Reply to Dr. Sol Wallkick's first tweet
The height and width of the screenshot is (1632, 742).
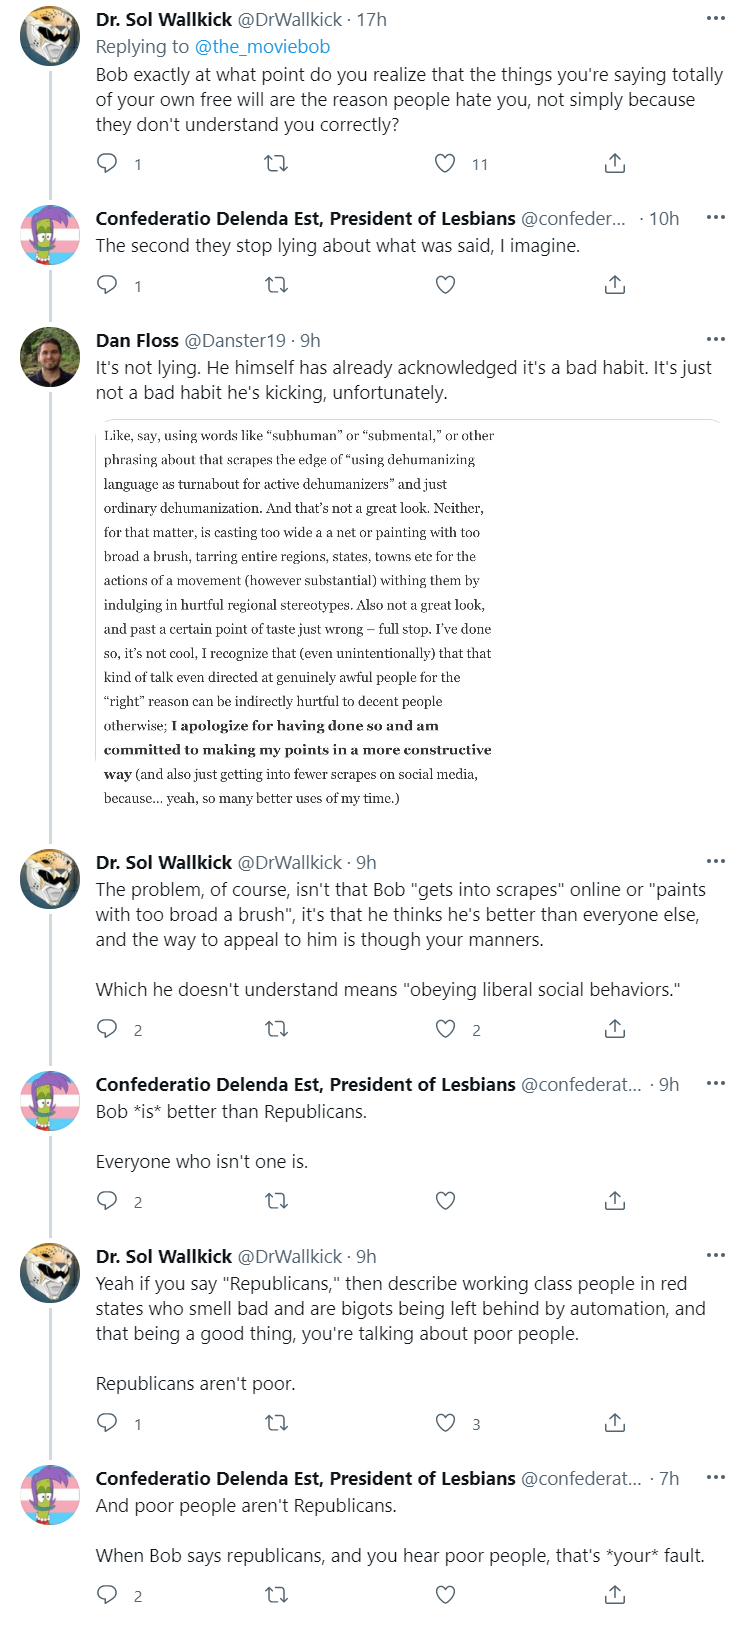click(107, 163)
